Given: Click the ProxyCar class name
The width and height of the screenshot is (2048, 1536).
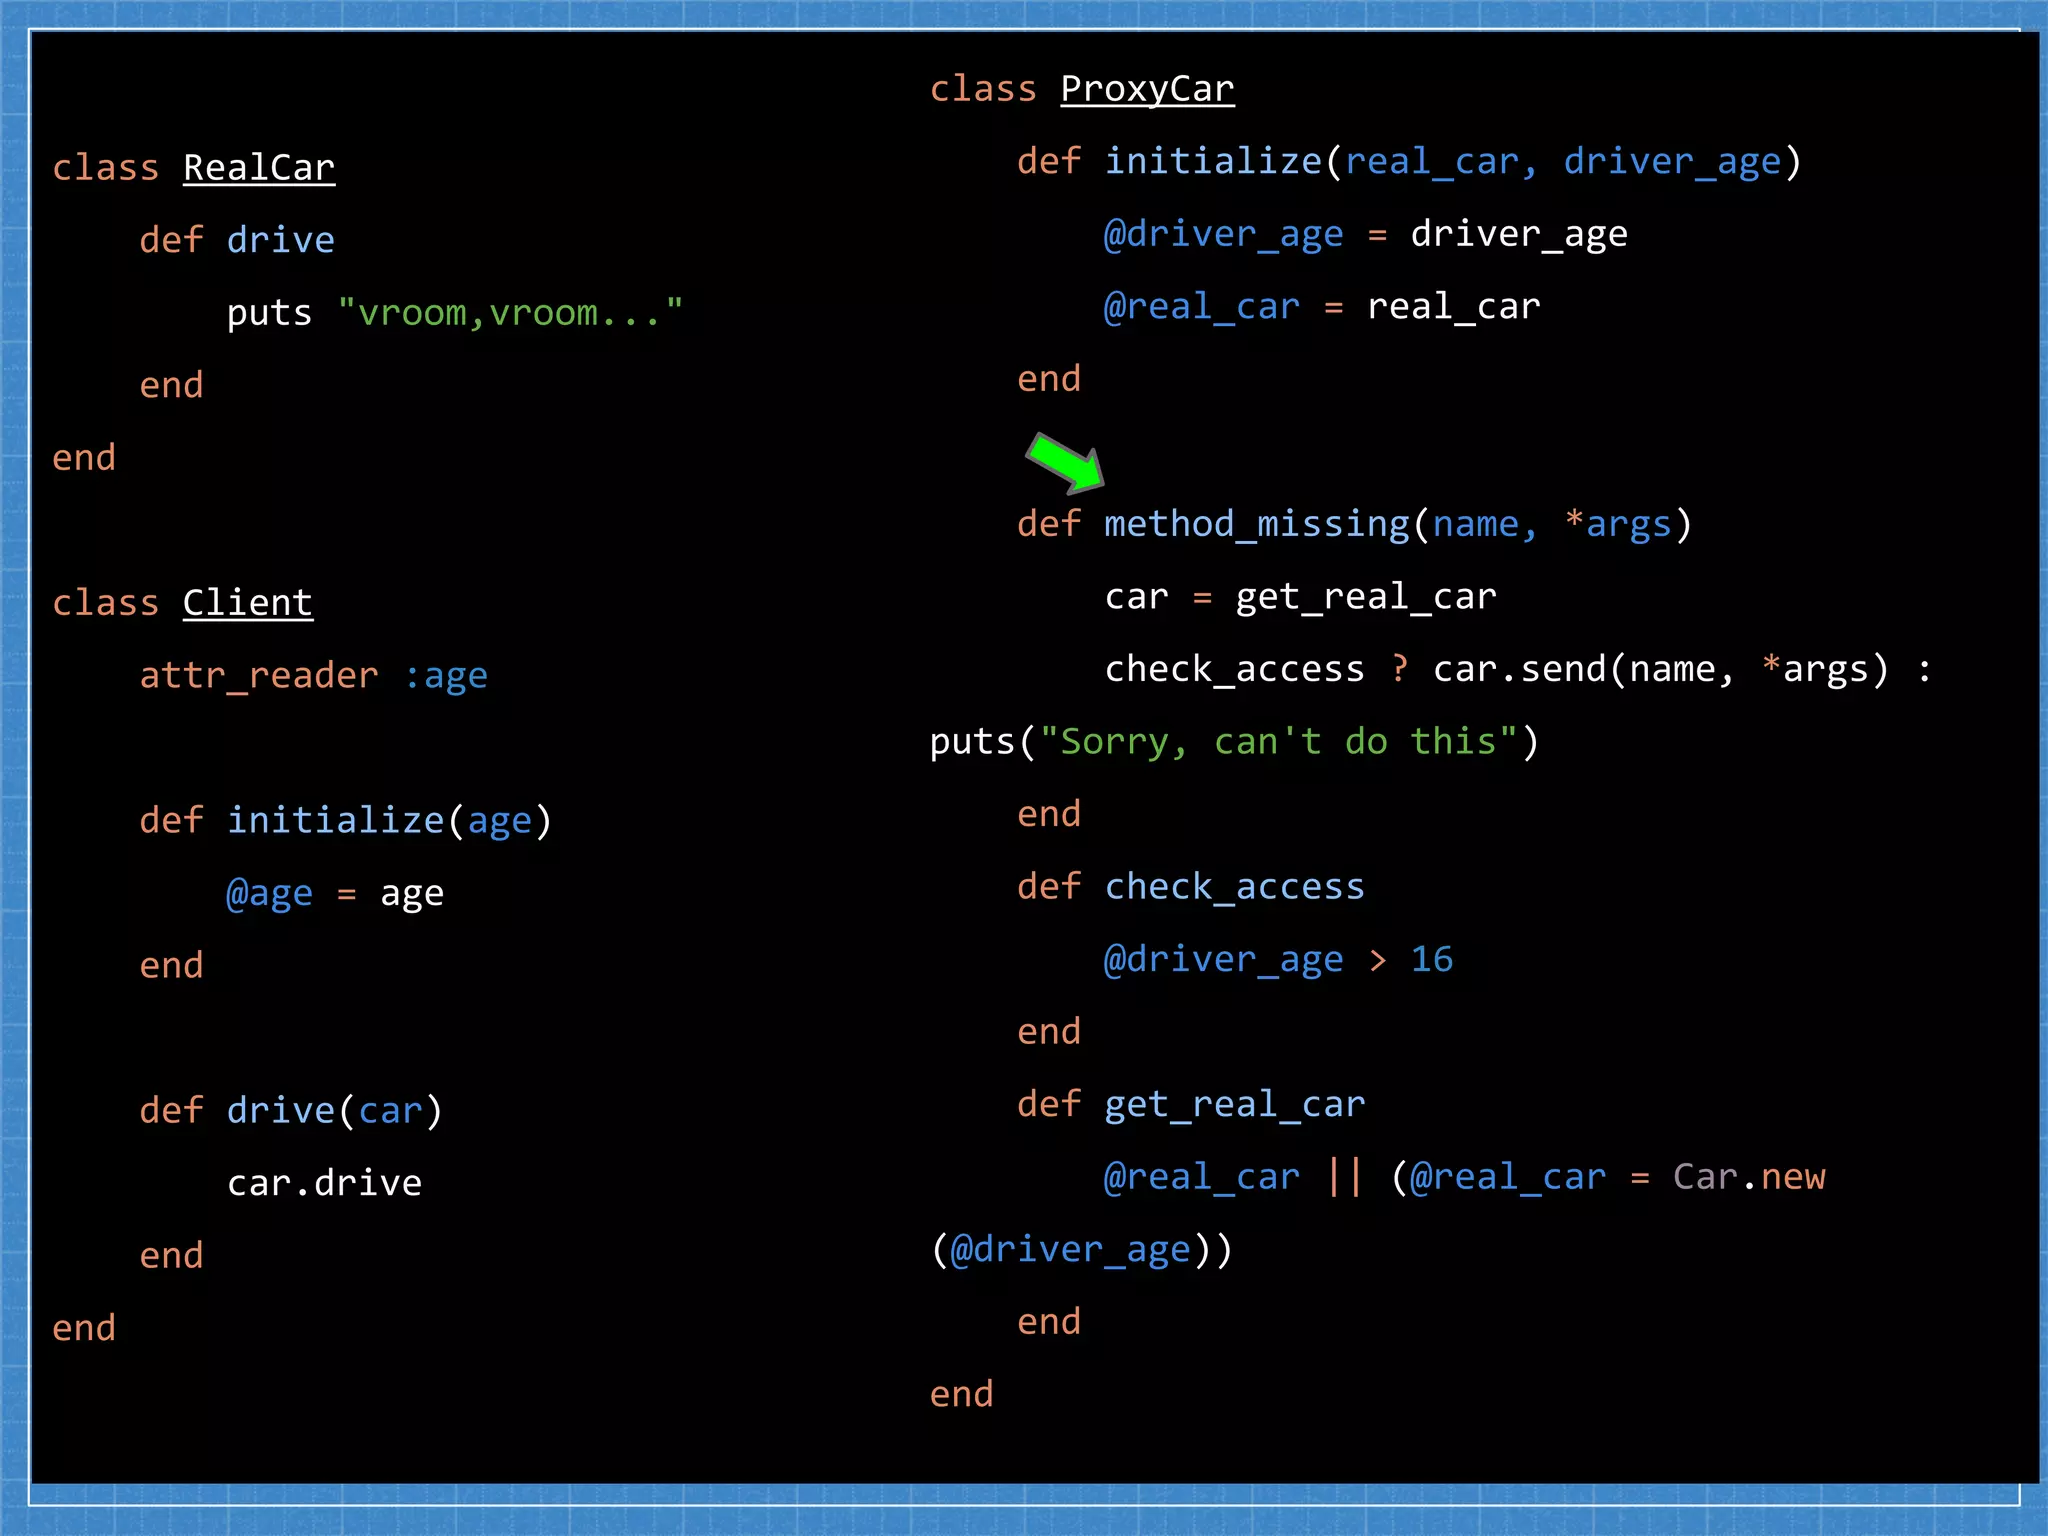Looking at the screenshot, I should [1147, 89].
